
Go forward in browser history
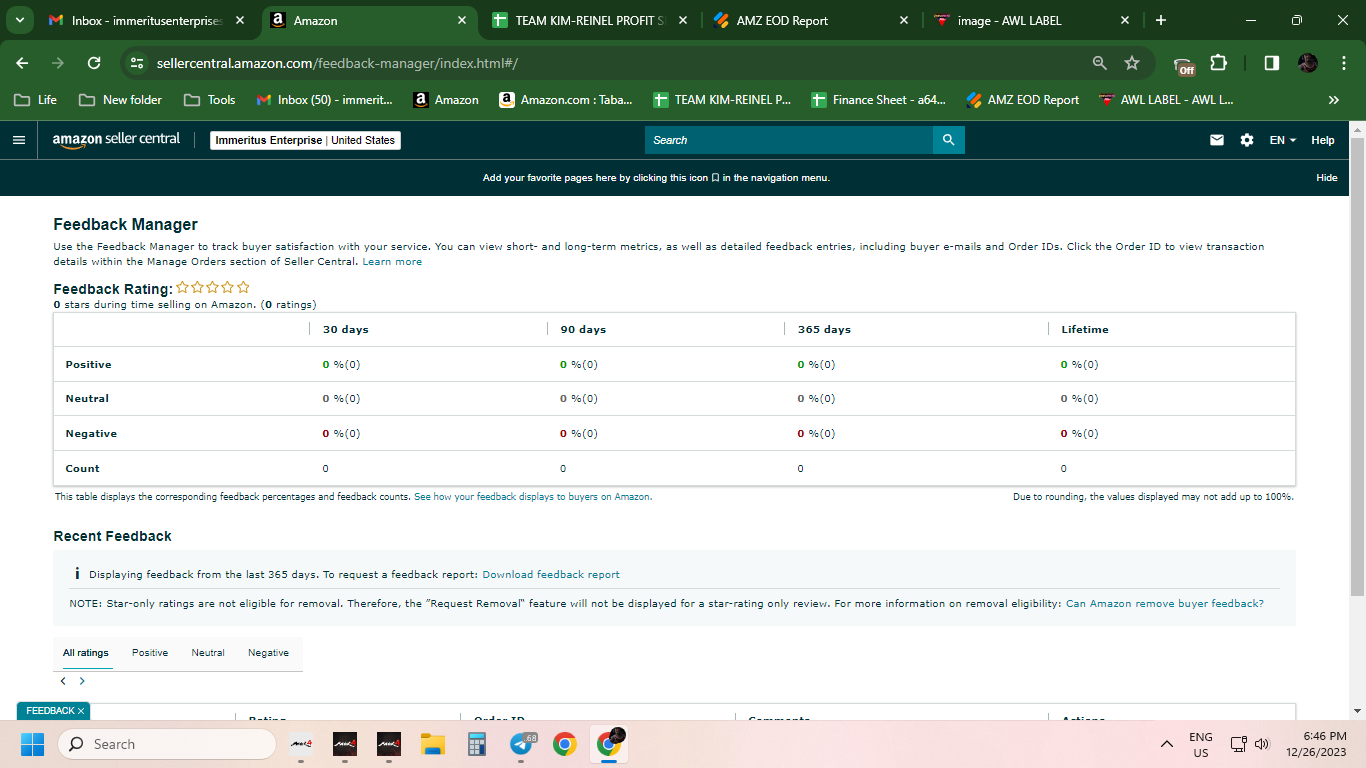(58, 63)
